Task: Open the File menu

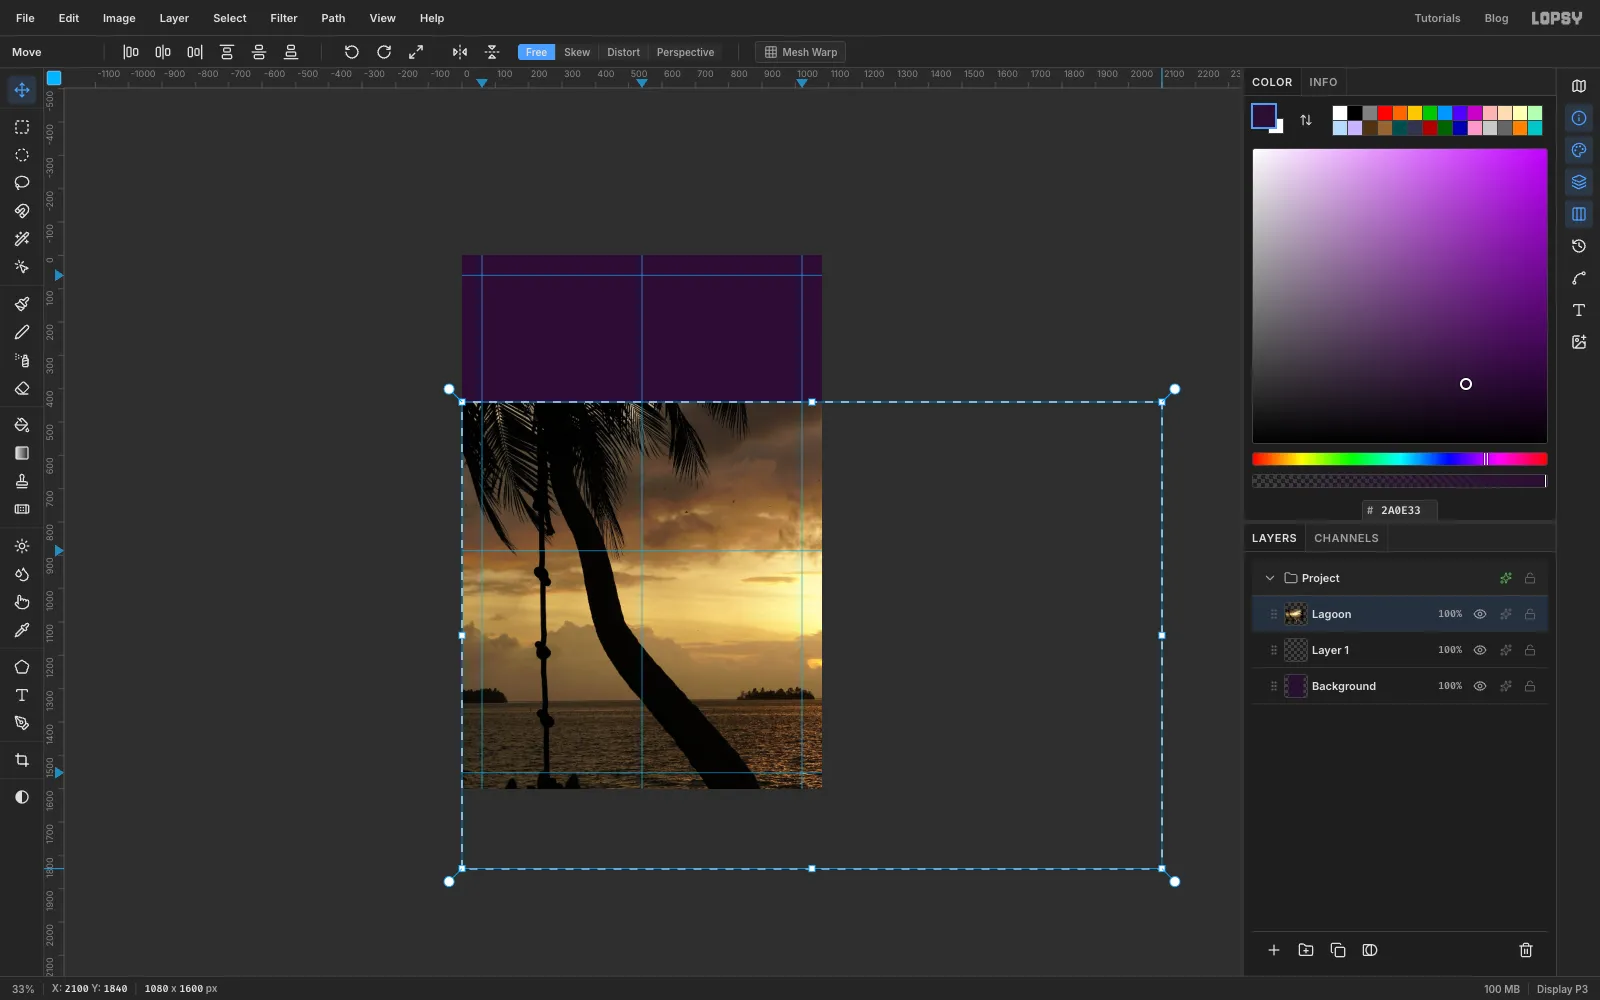Action: (25, 18)
